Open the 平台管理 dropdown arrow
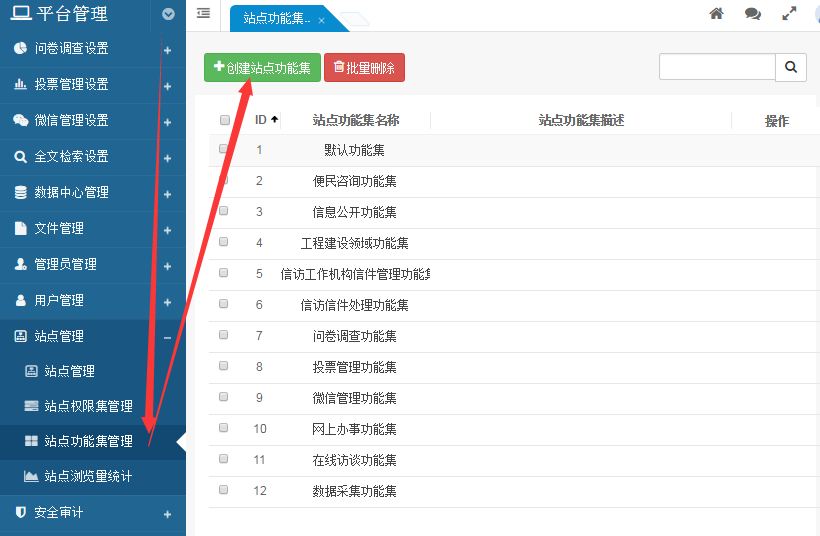This screenshot has width=820, height=536. click(168, 14)
